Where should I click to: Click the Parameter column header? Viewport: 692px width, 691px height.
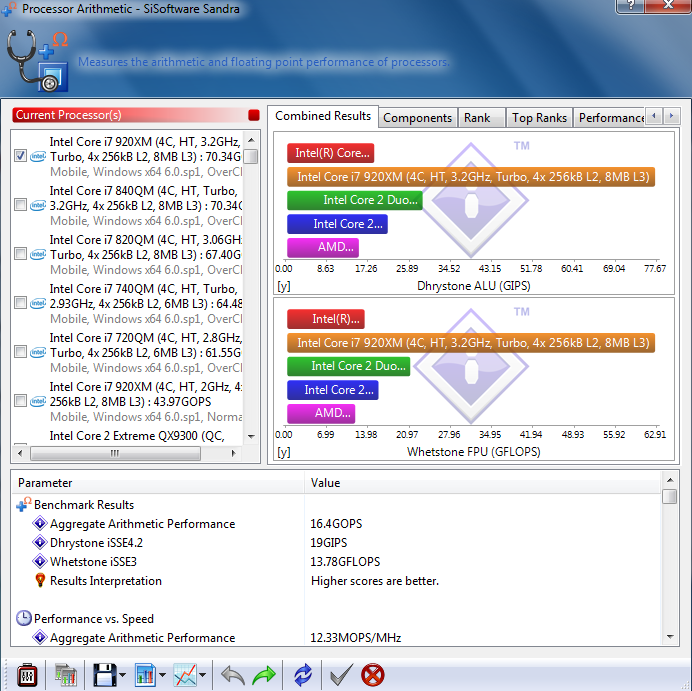[158, 483]
